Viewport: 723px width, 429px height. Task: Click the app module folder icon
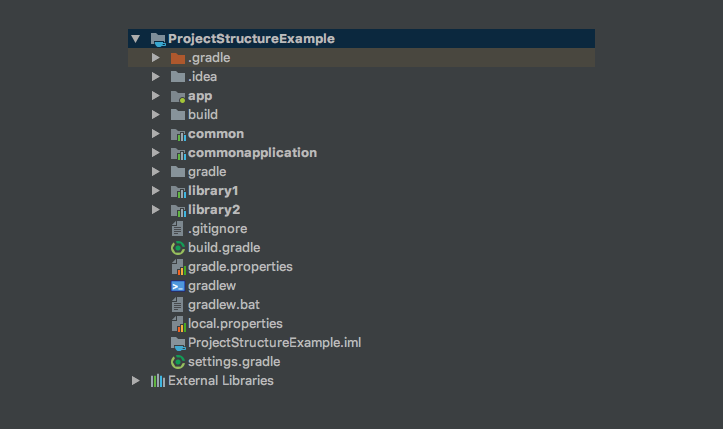pyautogui.click(x=178, y=96)
